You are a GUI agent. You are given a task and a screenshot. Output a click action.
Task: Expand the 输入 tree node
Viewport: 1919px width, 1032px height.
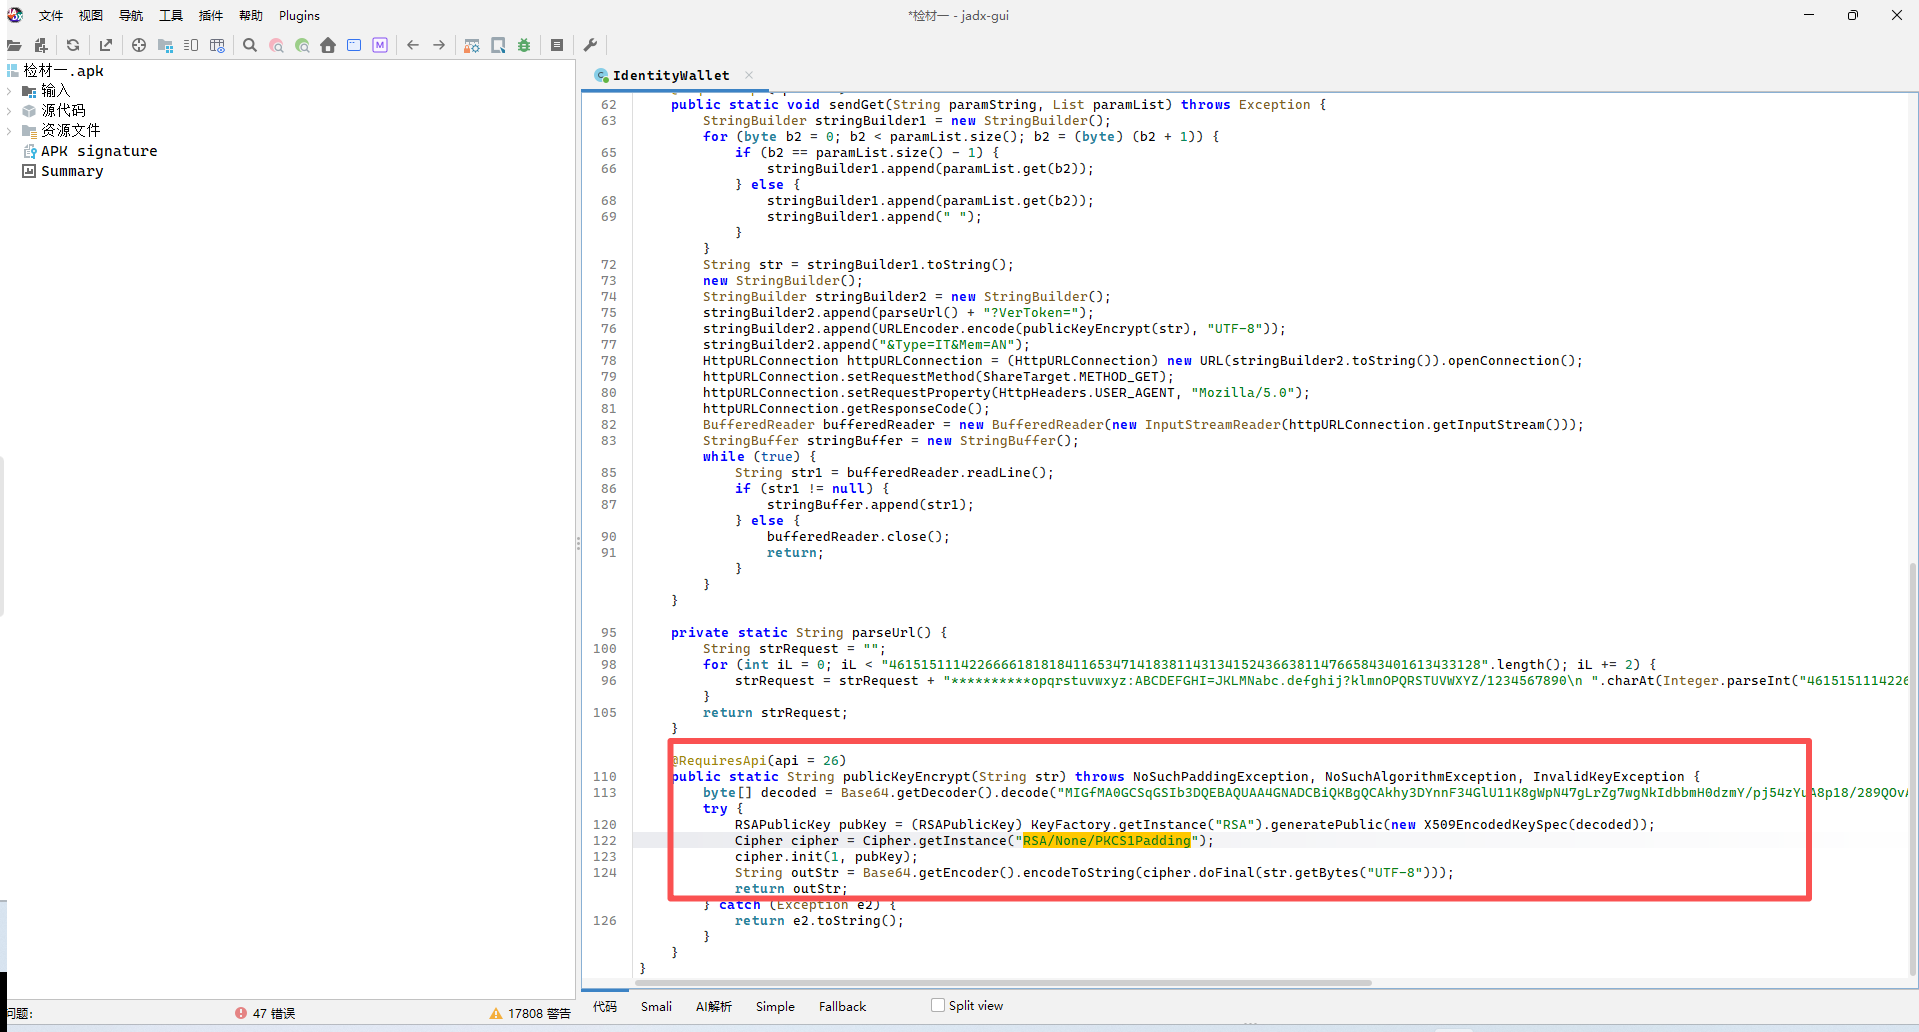(x=9, y=91)
